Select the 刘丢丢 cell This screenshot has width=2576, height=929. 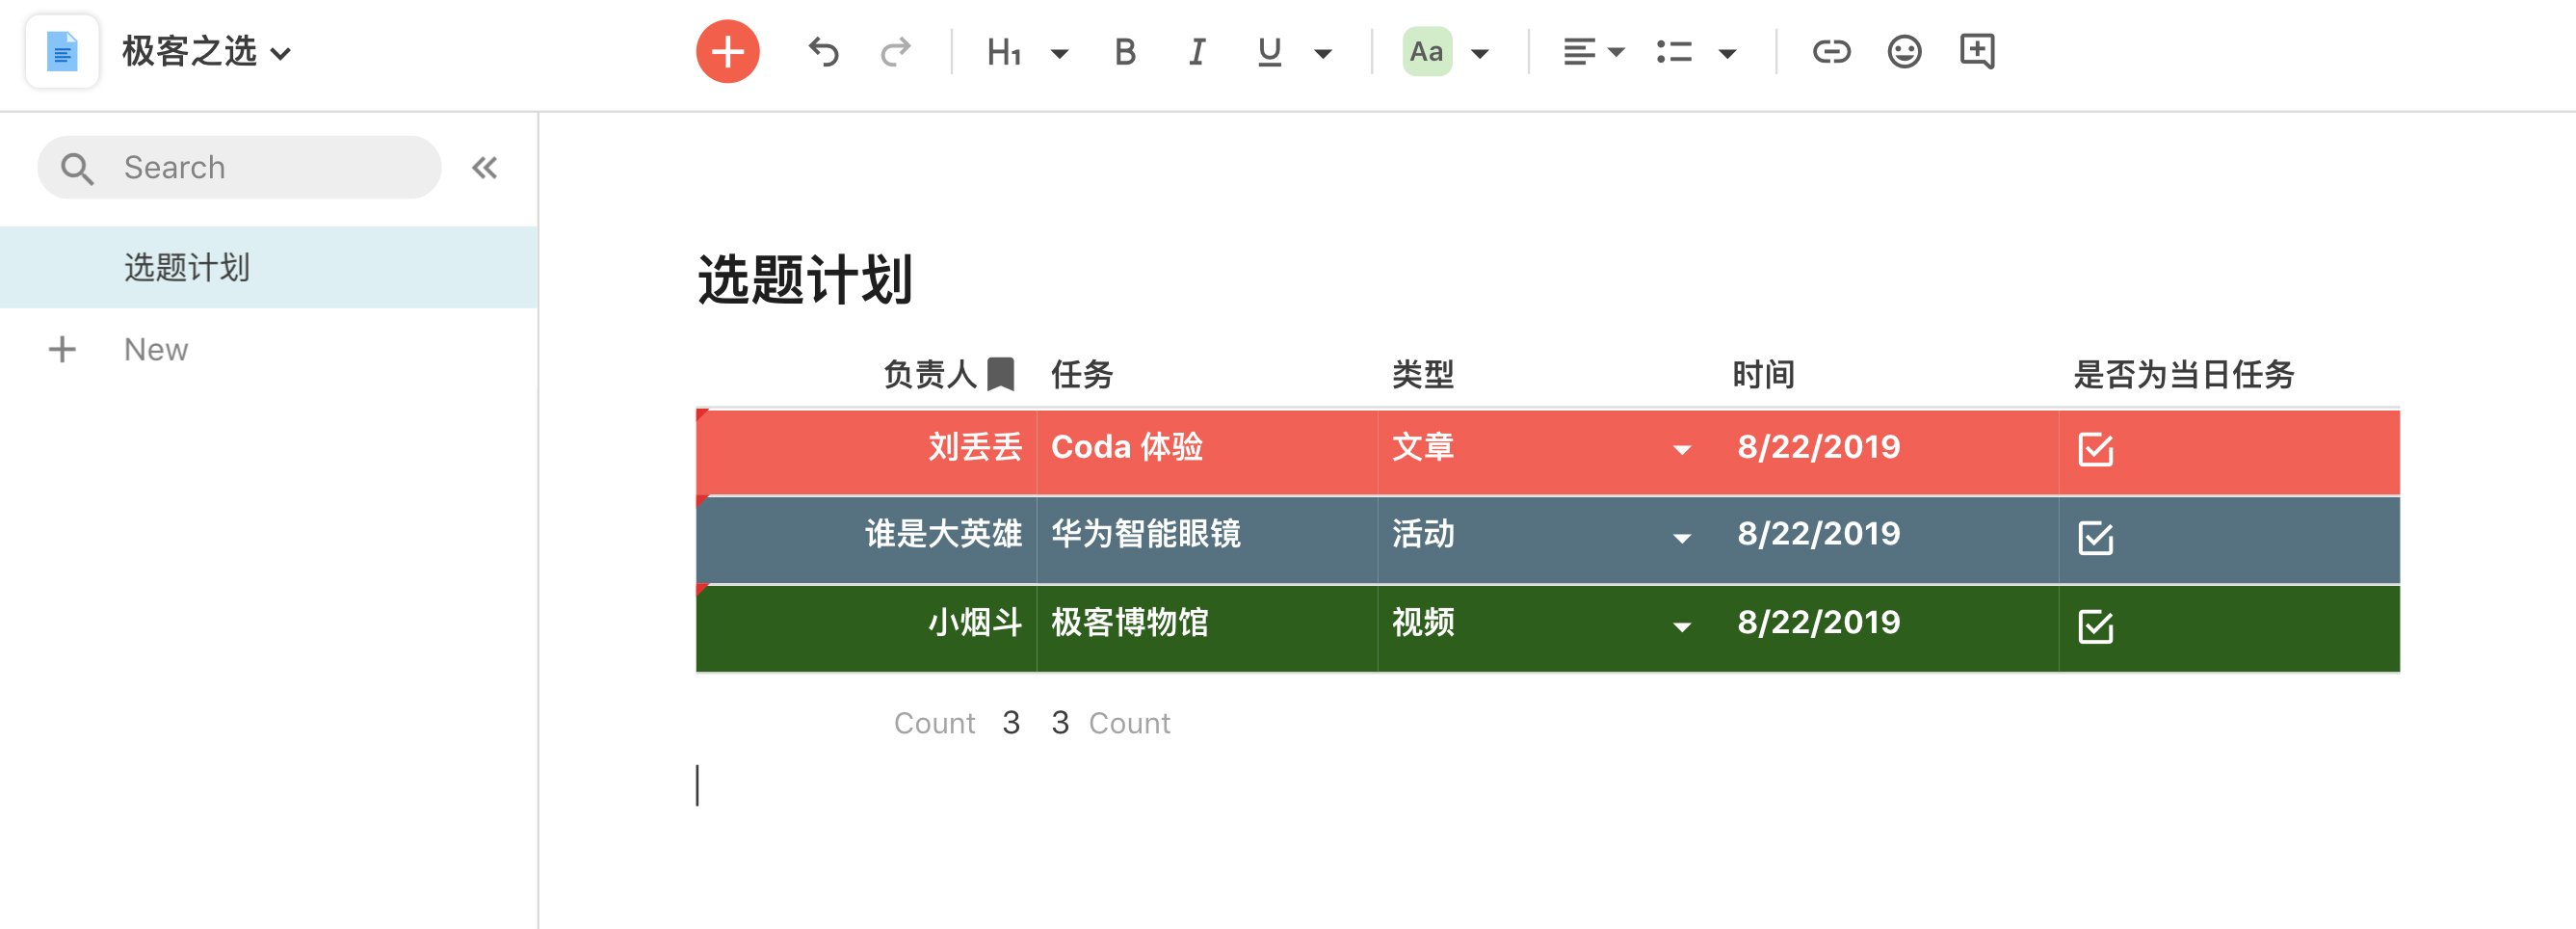click(x=866, y=451)
